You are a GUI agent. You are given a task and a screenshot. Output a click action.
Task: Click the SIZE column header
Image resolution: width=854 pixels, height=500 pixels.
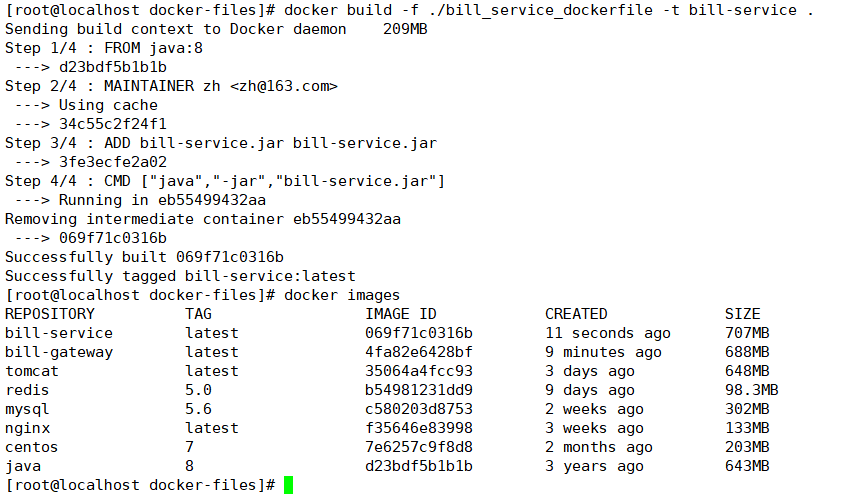[x=742, y=314]
